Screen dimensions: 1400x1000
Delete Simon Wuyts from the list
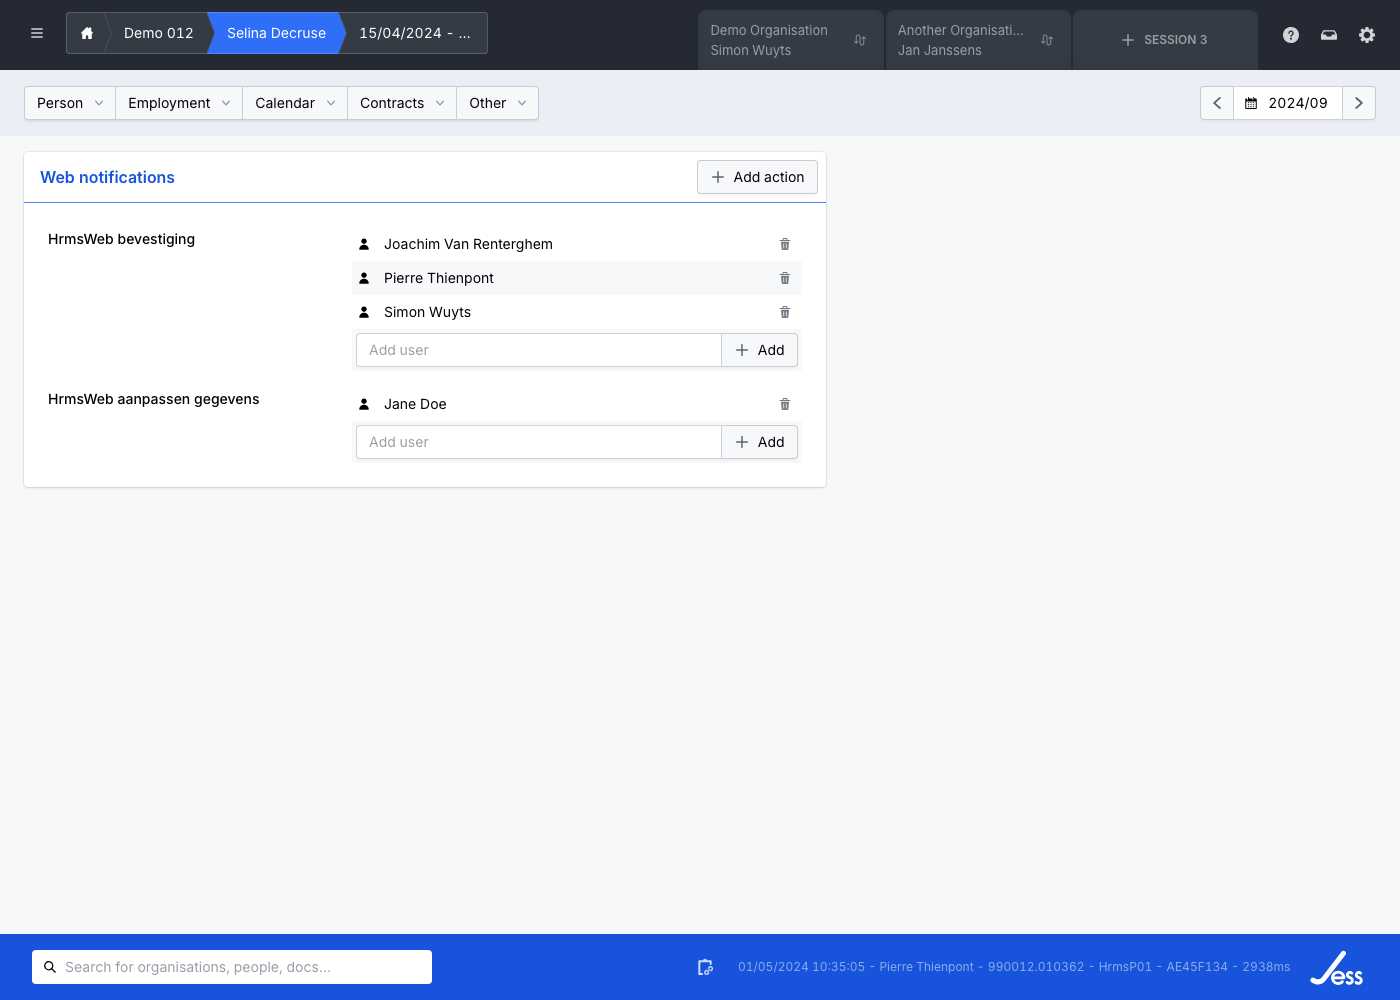pyautogui.click(x=785, y=312)
